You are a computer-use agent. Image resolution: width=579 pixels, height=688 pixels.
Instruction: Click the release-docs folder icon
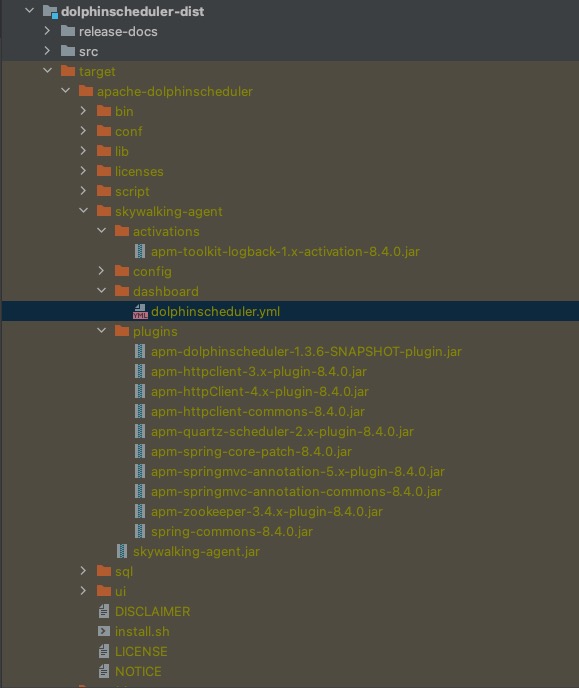[68, 31]
